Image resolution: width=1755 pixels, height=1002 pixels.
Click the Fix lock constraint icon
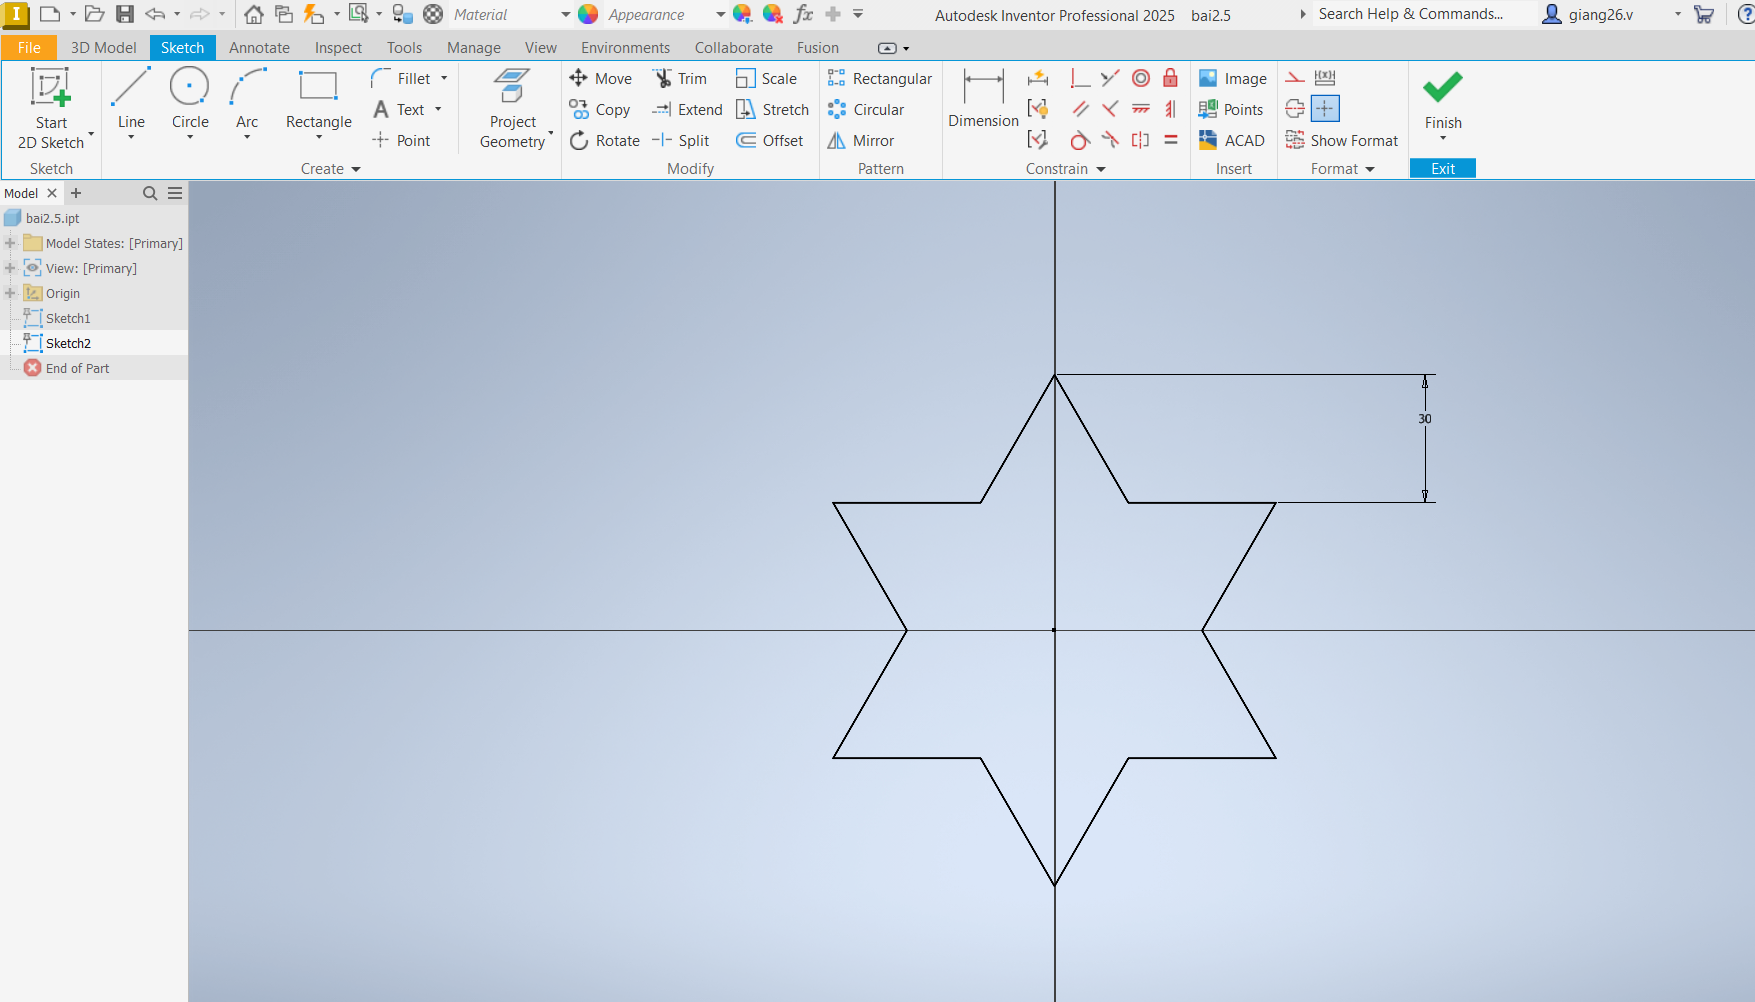click(1171, 78)
